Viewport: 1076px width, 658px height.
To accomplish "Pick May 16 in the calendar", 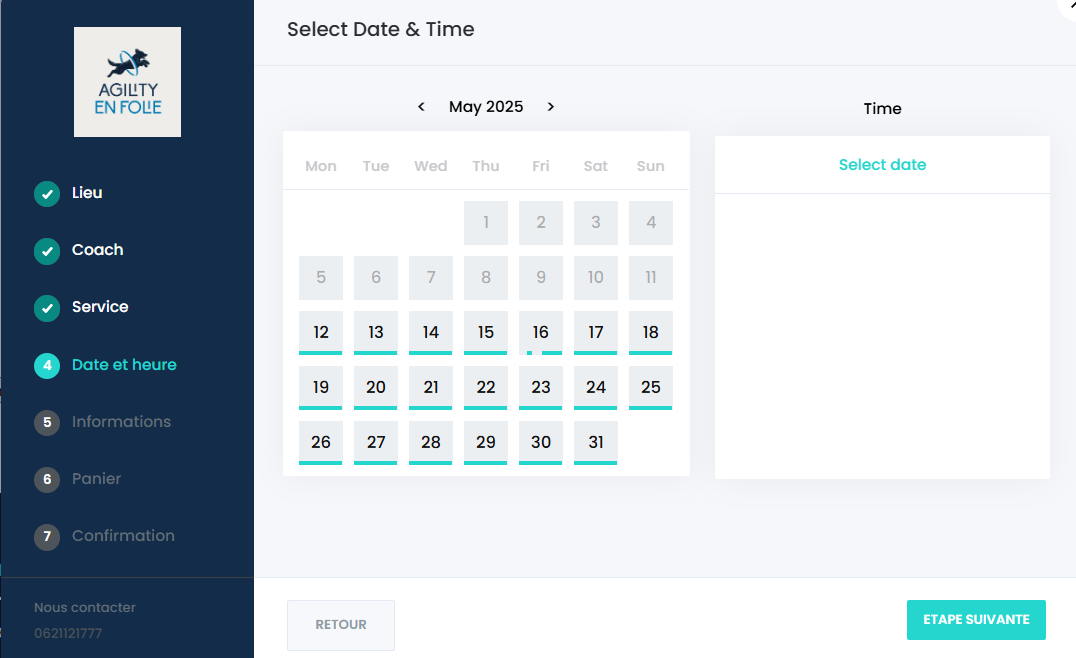I will point(541,333).
